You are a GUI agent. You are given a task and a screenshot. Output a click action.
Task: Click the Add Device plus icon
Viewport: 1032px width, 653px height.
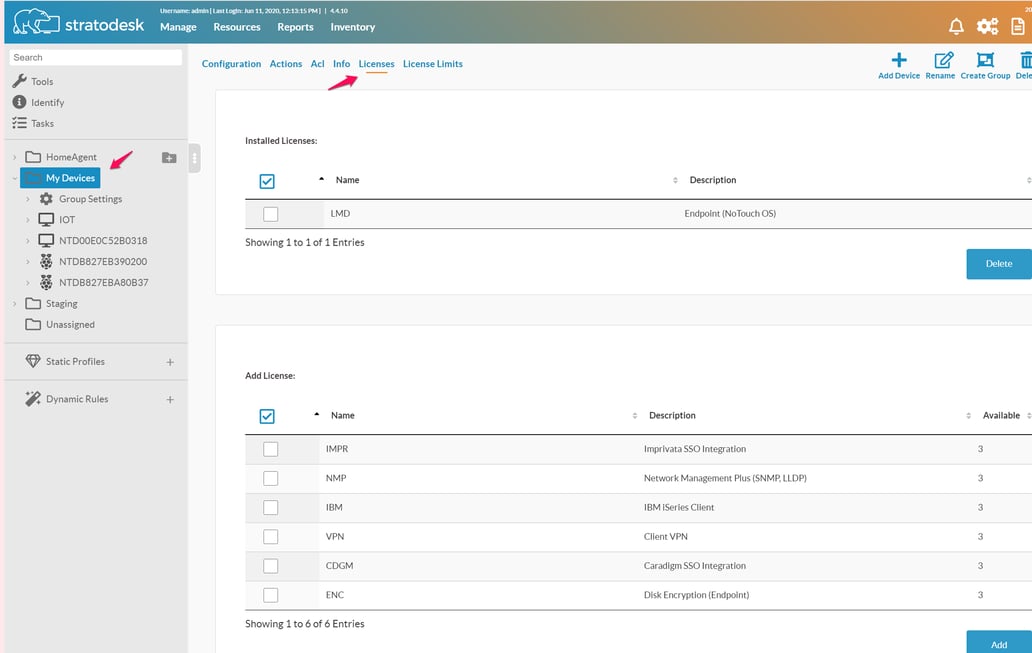tap(898, 60)
